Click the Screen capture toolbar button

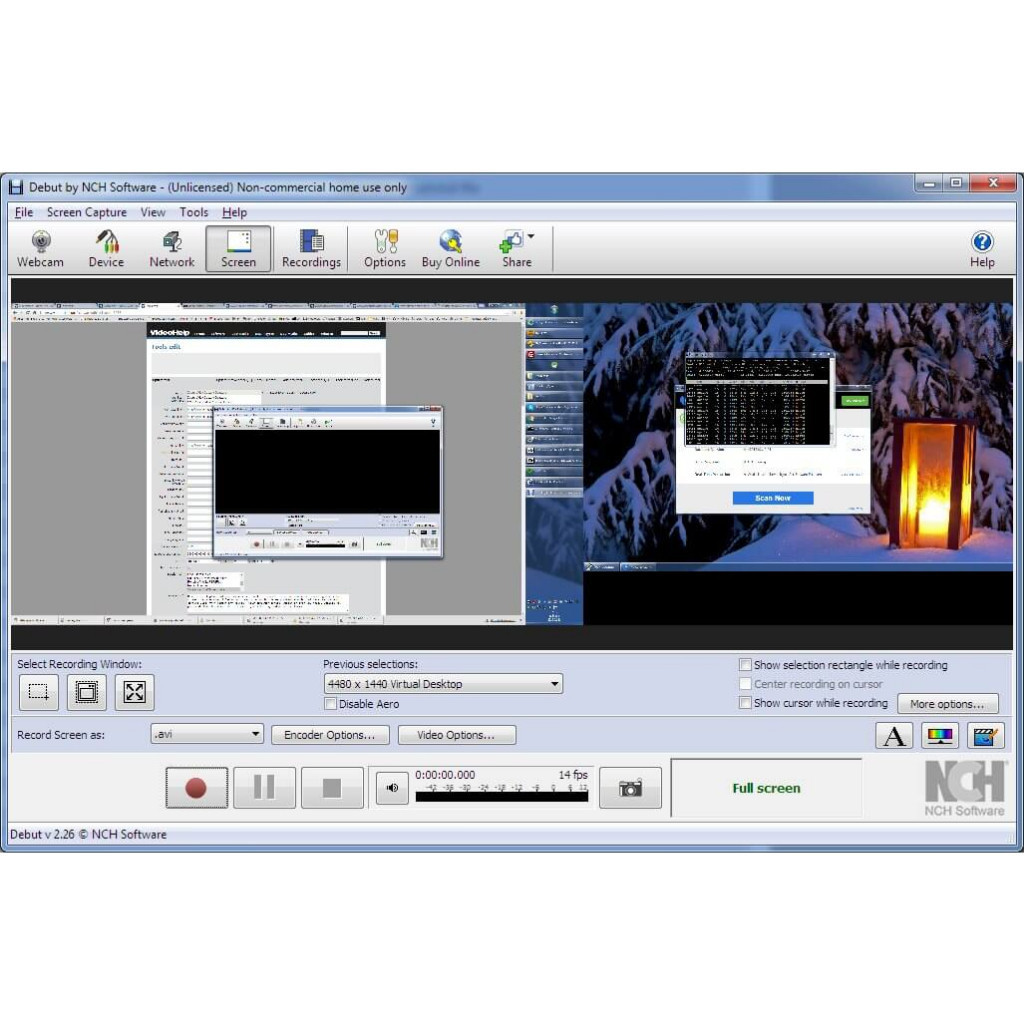[238, 248]
